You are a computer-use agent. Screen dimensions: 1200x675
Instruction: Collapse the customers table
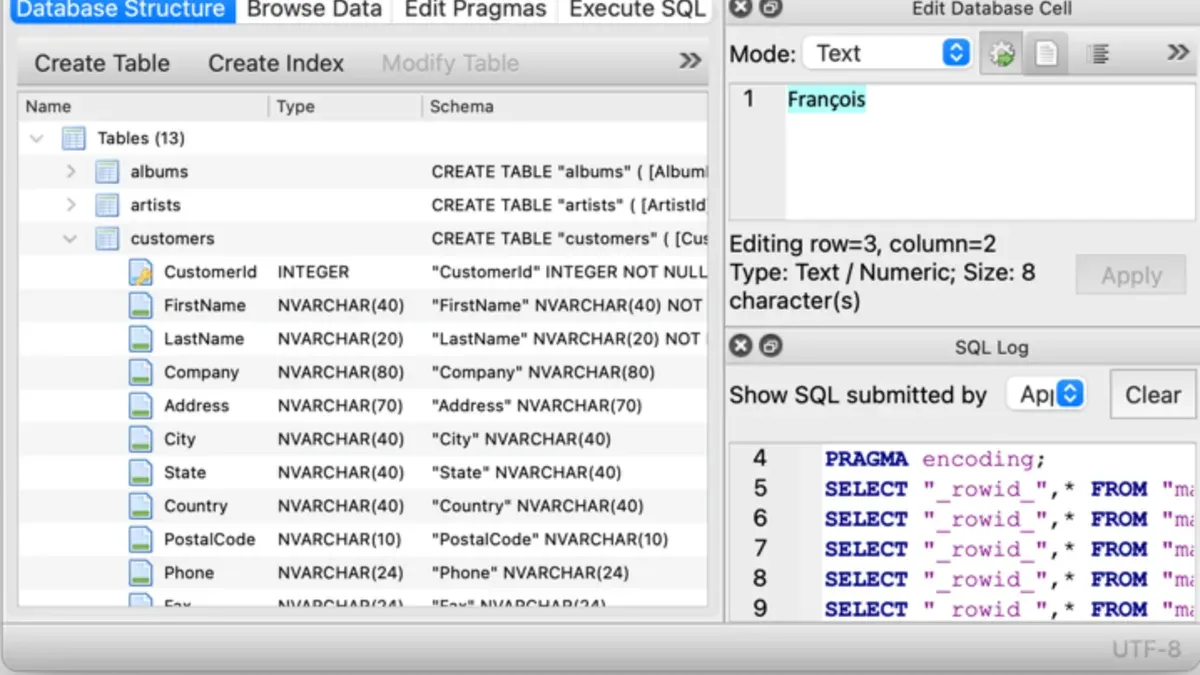(70, 239)
